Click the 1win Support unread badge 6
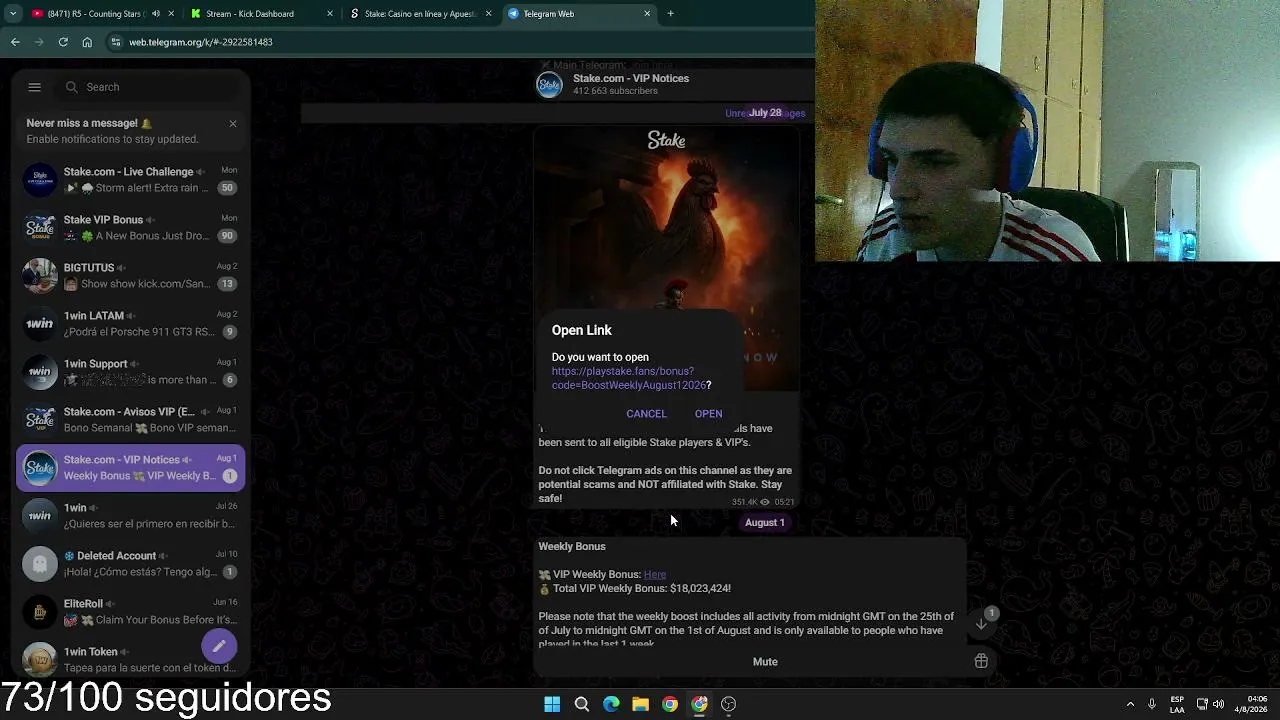Viewport: 1280px width, 720px height. tap(230, 380)
